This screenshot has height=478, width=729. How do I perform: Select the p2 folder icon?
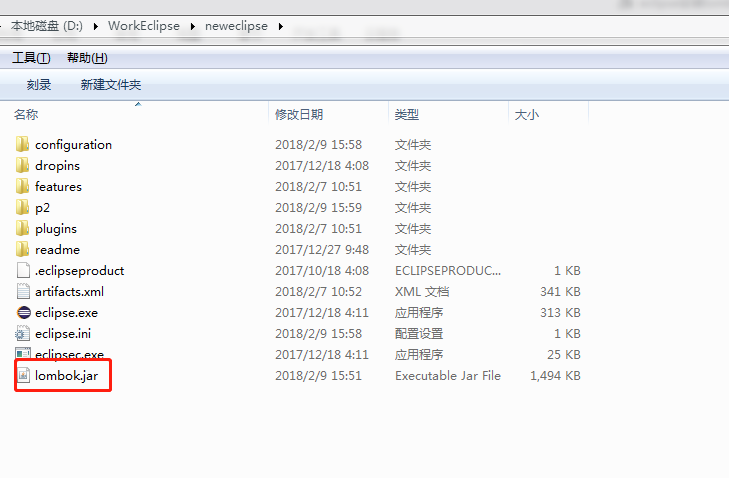click(x=22, y=207)
